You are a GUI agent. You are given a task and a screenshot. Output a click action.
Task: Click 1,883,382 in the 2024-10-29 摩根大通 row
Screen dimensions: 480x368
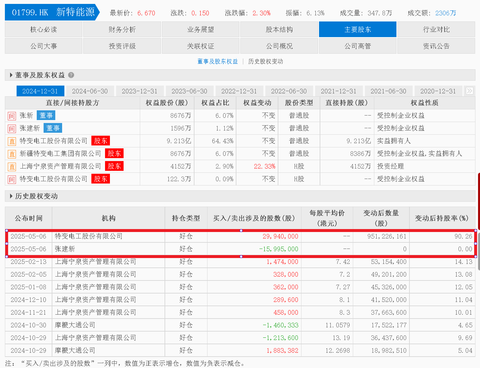(282, 350)
